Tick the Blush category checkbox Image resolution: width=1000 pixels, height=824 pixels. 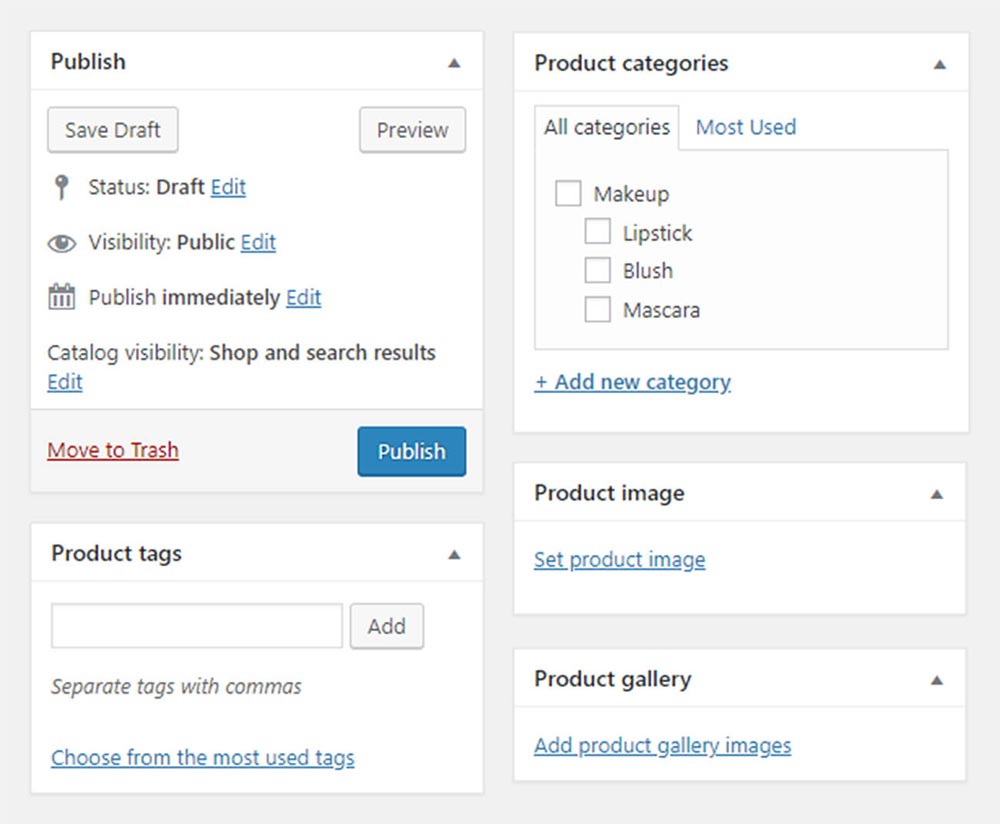598,270
